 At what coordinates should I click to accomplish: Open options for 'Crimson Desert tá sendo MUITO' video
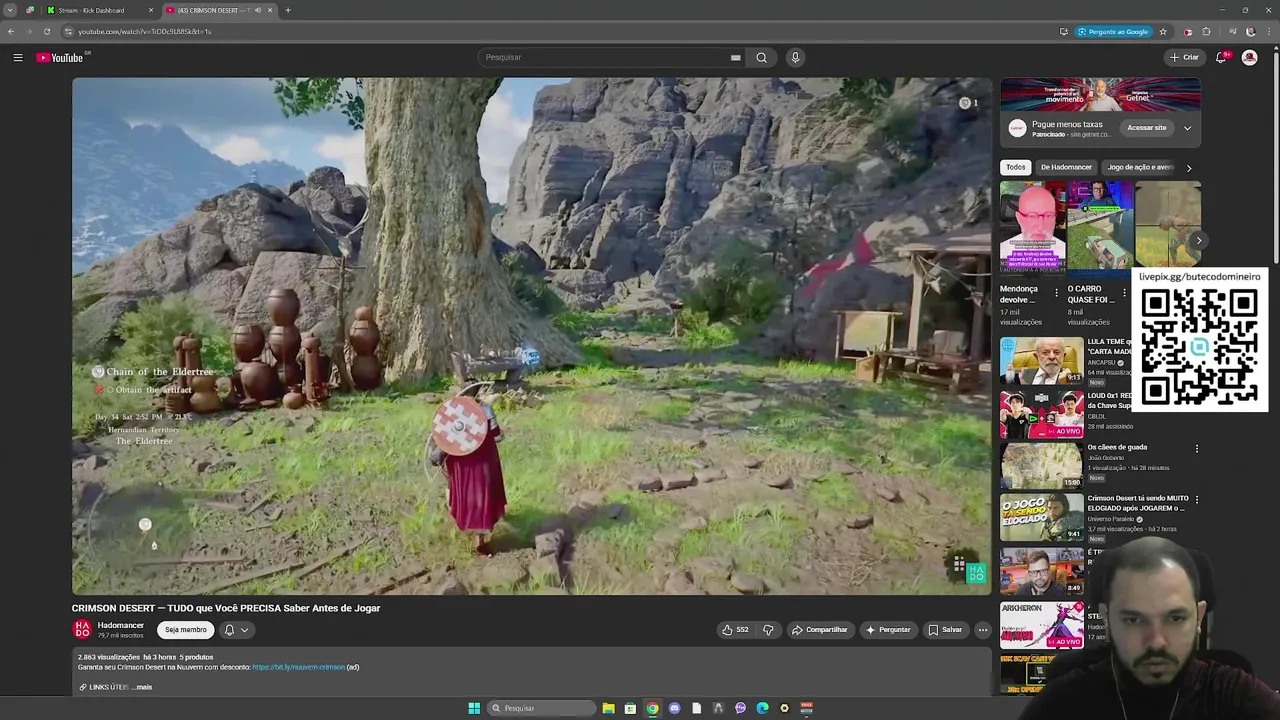coord(1197,499)
